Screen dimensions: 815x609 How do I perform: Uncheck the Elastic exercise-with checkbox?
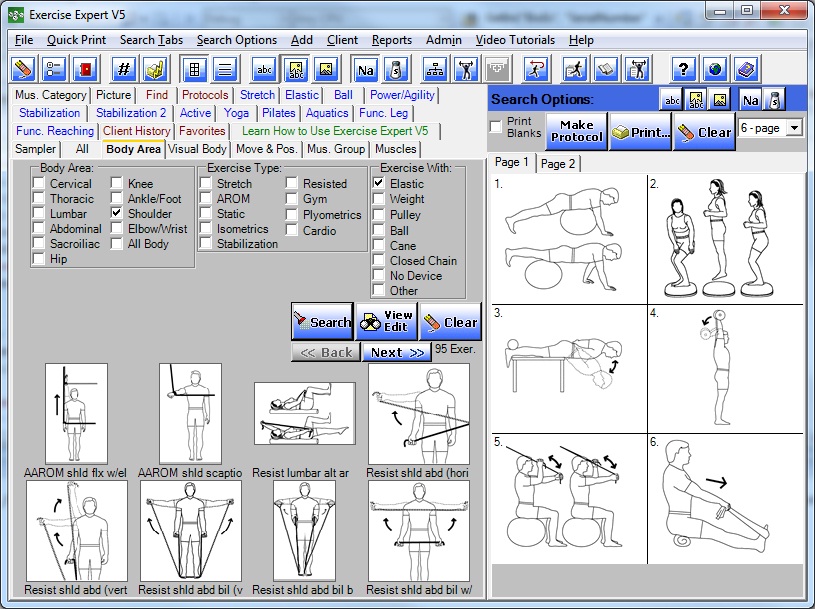[x=379, y=183]
